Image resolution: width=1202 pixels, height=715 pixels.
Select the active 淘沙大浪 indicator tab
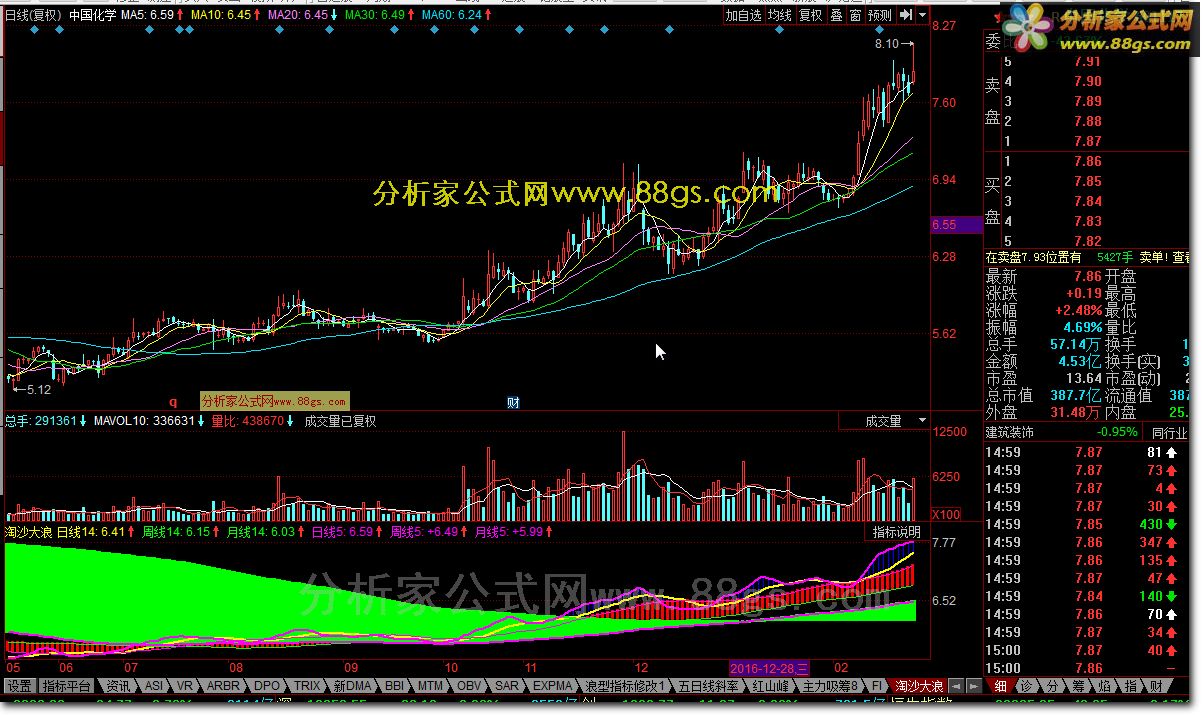click(x=918, y=686)
